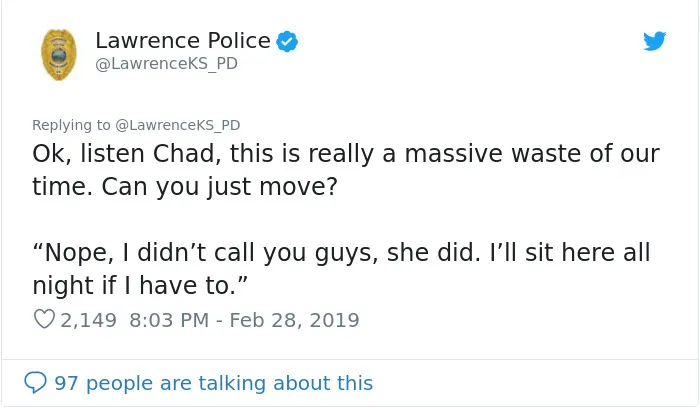Click the @LawrenceKS_PD handle under the name
The width and height of the screenshot is (700, 408).
tap(167, 64)
